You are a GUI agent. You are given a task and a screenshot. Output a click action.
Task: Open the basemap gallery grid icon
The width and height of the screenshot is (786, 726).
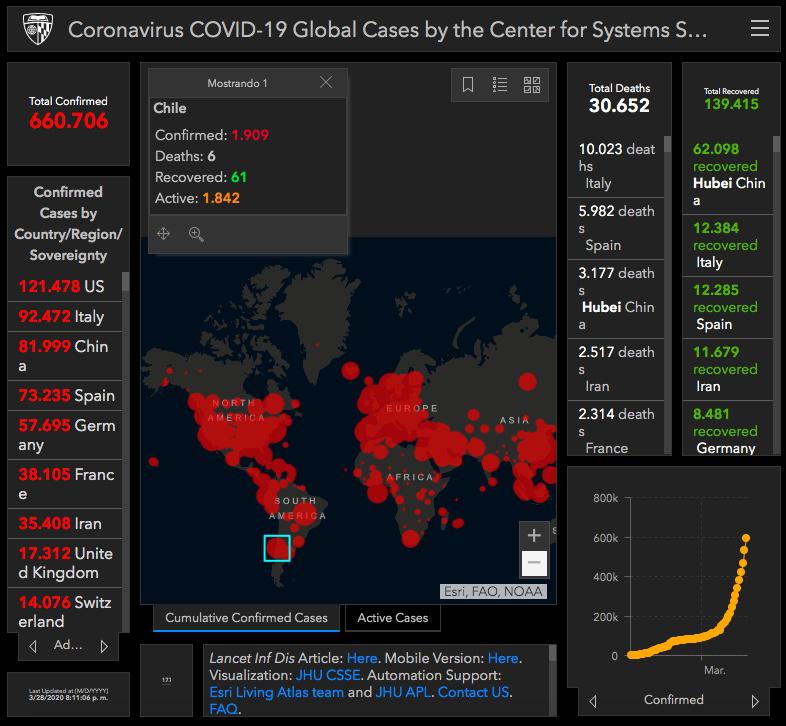(x=532, y=85)
